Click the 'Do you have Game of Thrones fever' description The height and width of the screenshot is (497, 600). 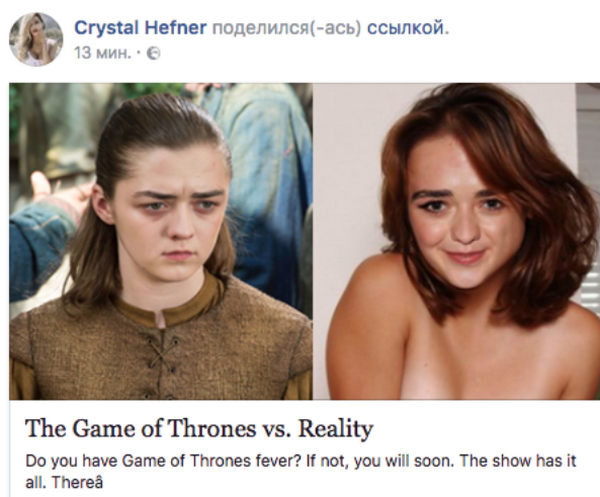(x=301, y=466)
